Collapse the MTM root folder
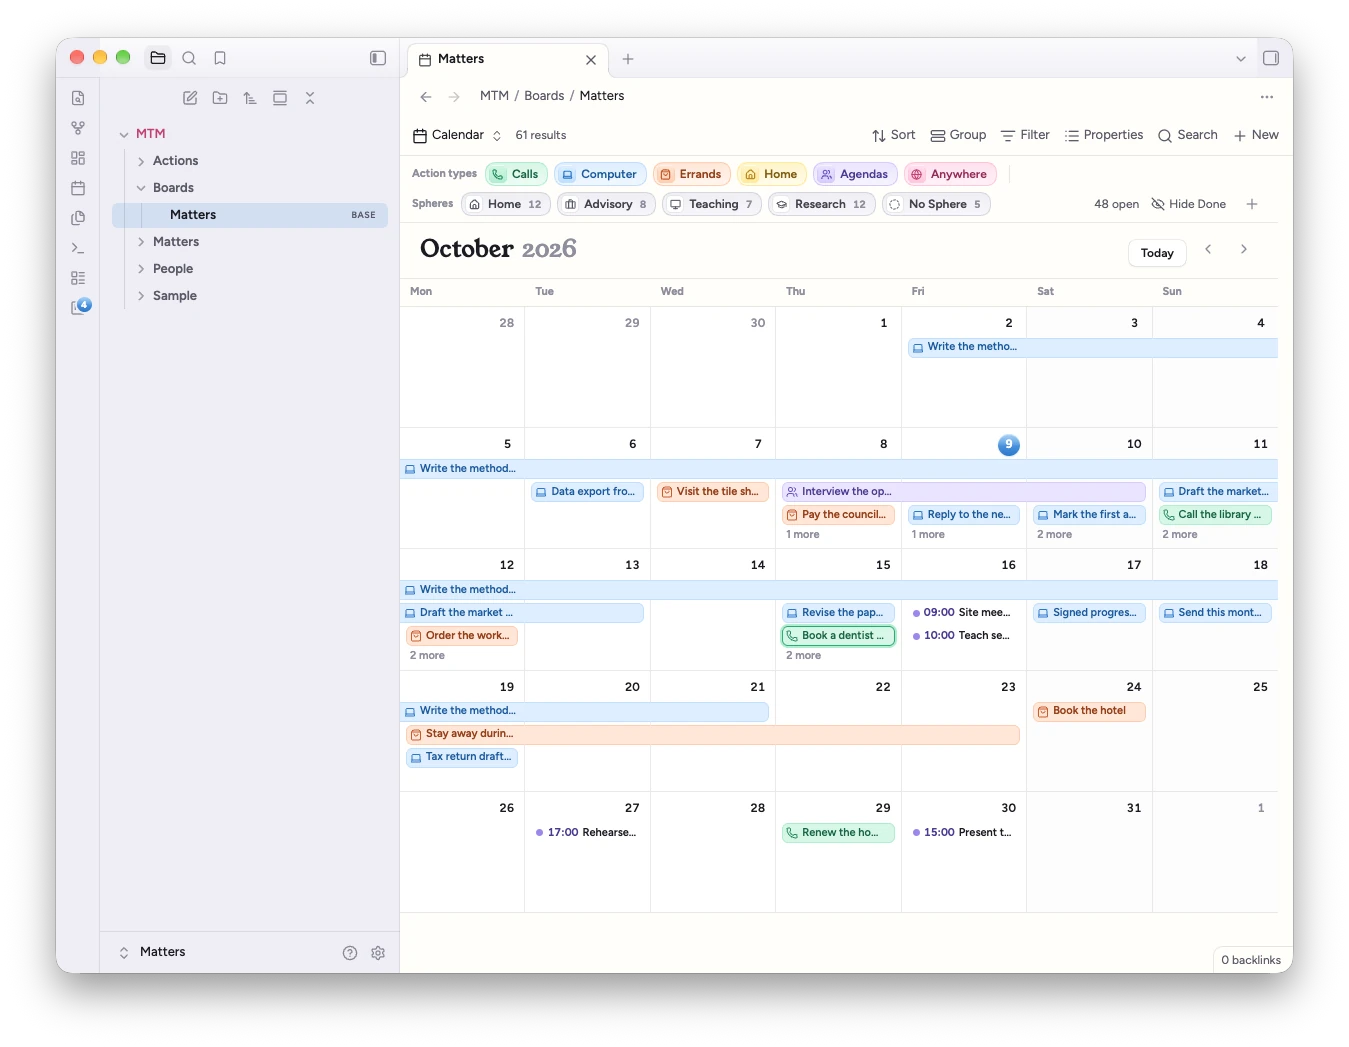 124,134
